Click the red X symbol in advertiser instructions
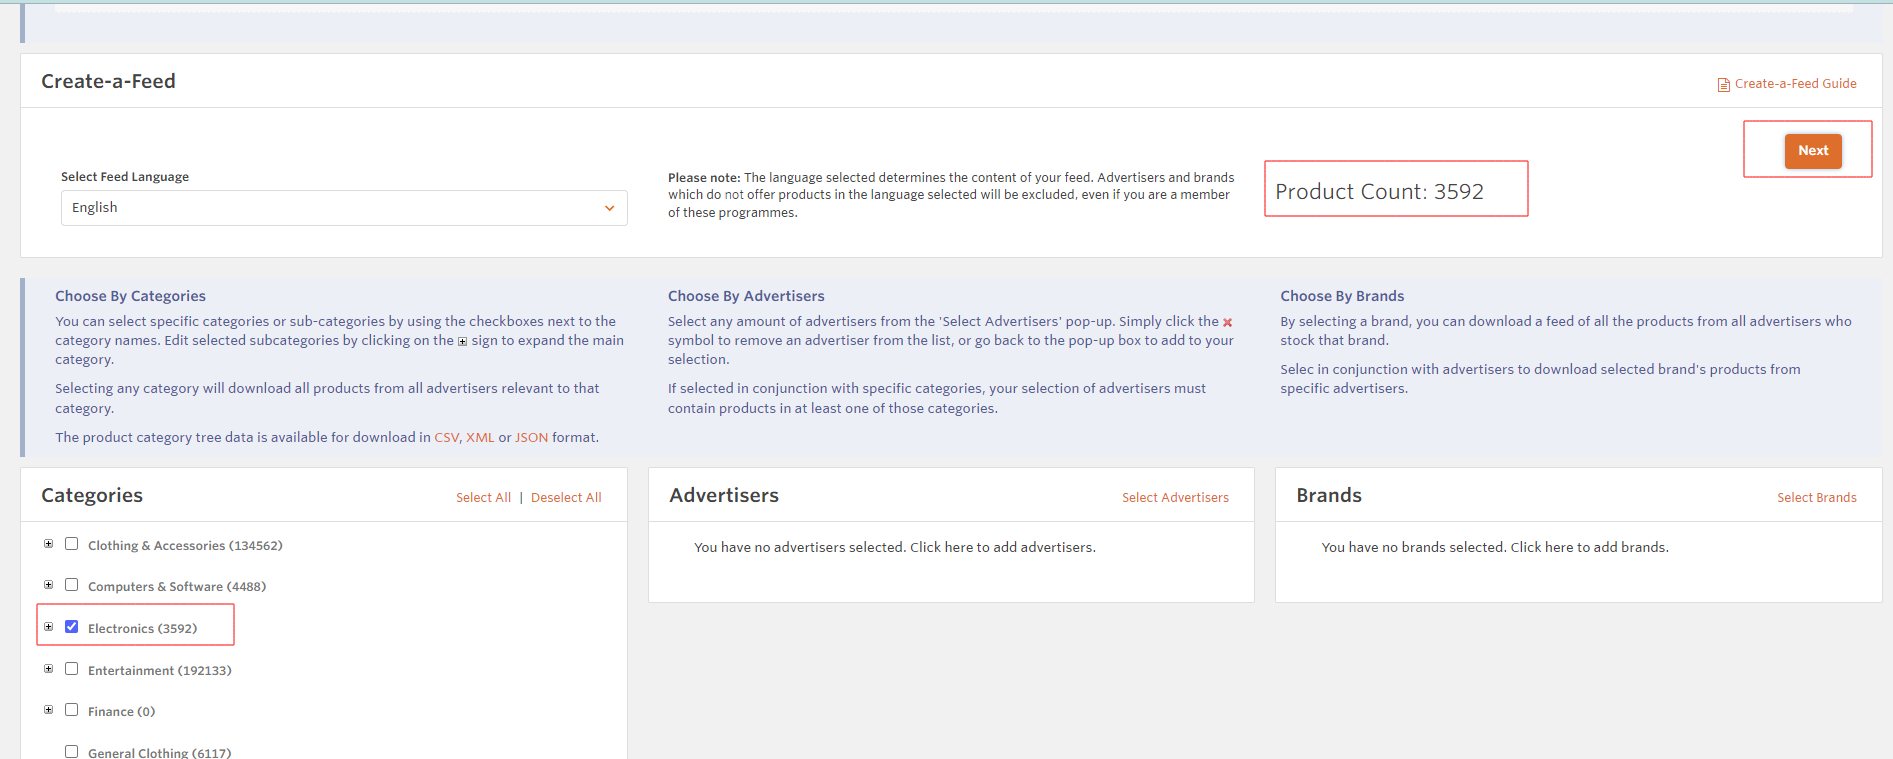The height and width of the screenshot is (759, 1893). (1227, 322)
